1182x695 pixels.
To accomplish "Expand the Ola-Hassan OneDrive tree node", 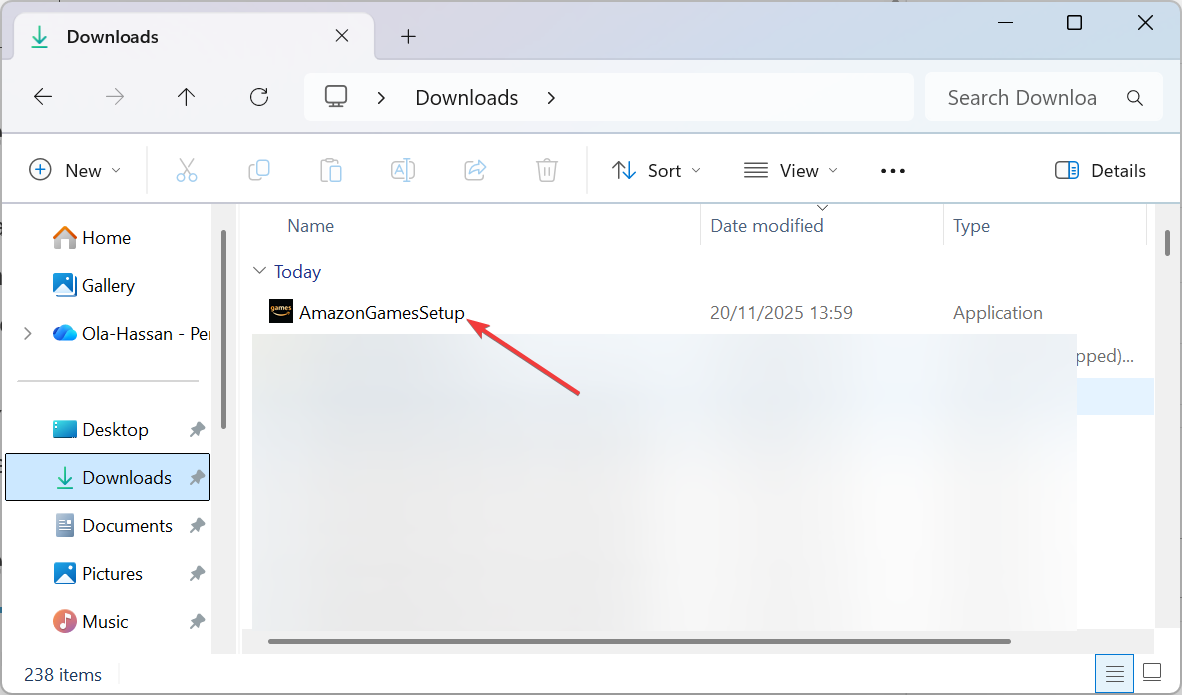I will tap(28, 333).
